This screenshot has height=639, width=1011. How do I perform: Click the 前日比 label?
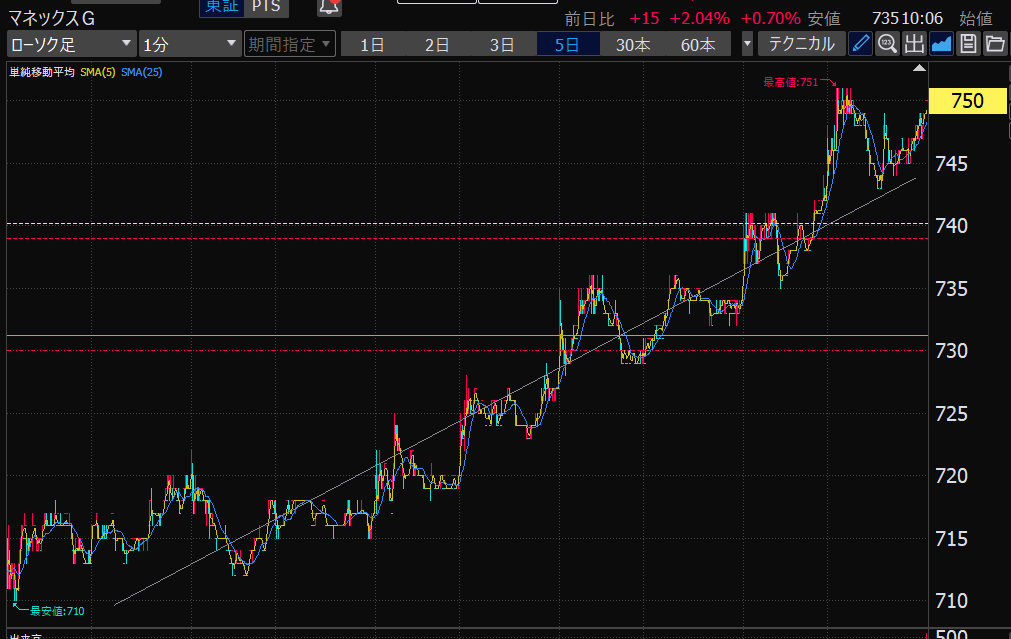(589, 19)
